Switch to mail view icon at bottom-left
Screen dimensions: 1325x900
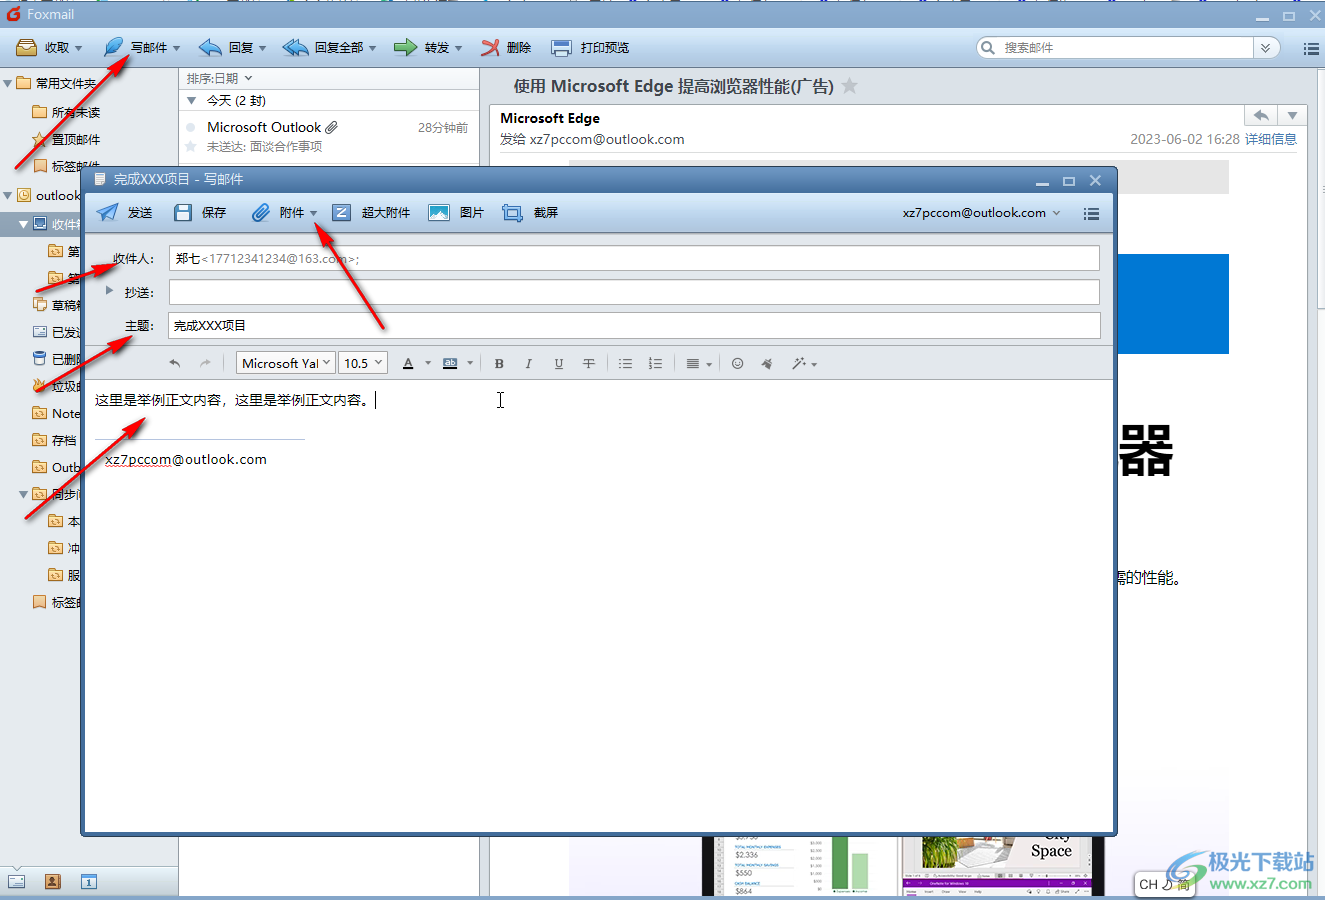coord(17,881)
